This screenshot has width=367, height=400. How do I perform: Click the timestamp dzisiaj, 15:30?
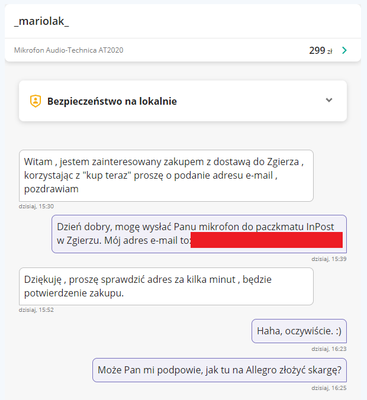tap(36, 206)
